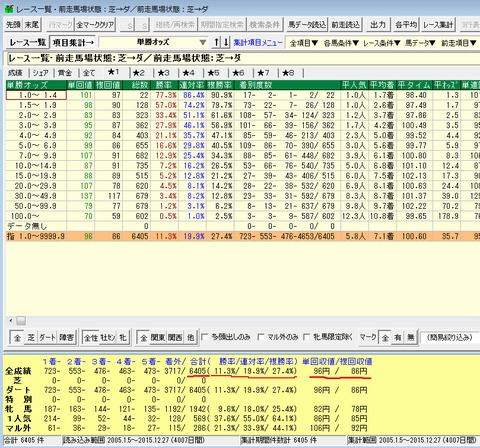480x448 pixels.
Task: Click the 末尾 button
Action: click(x=32, y=25)
